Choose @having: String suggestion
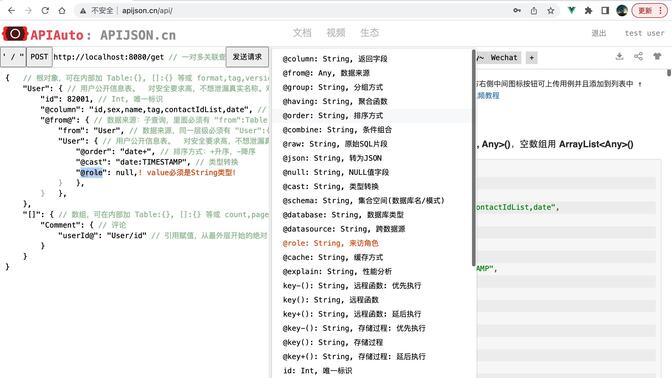 click(x=371, y=101)
